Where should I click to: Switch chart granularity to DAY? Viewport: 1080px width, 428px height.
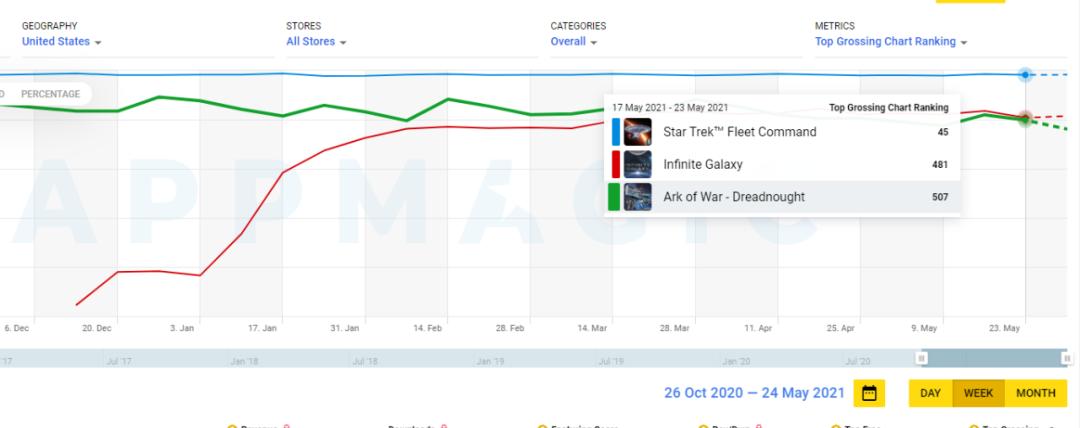[930, 393]
